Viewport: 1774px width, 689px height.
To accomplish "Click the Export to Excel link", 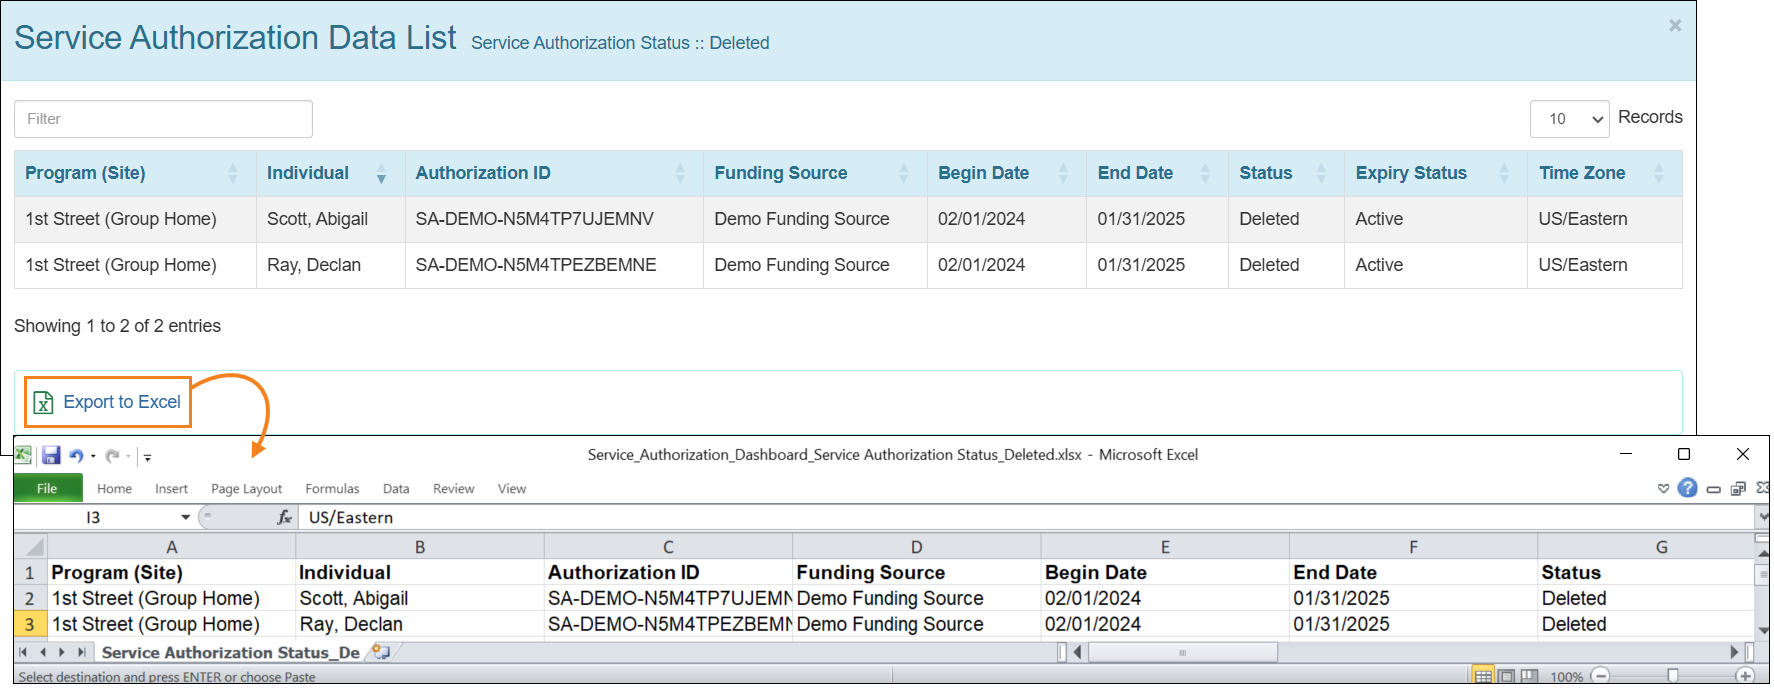I will pyautogui.click(x=121, y=402).
